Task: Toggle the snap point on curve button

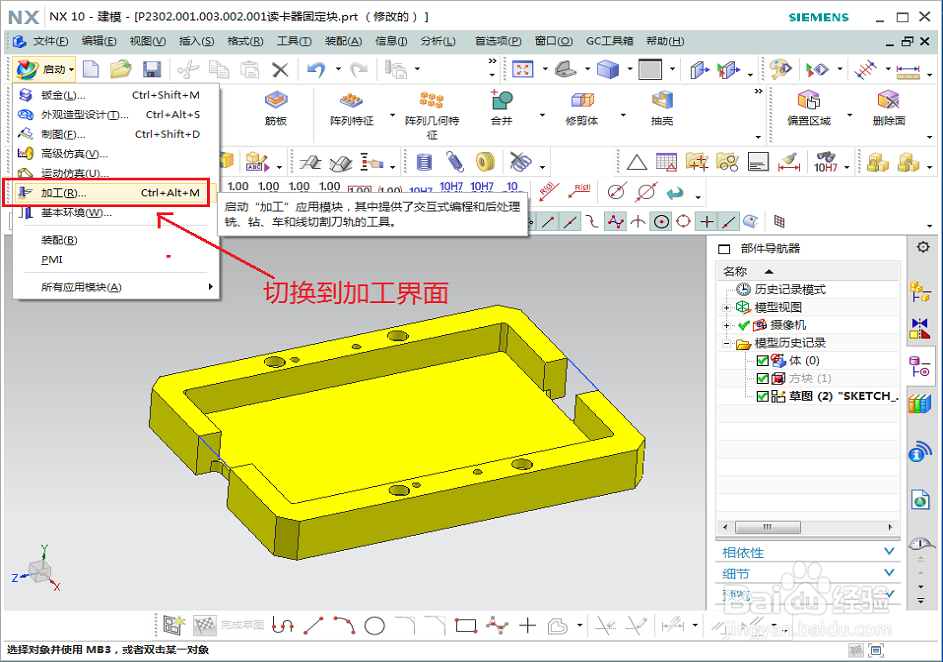Action: (x=729, y=222)
